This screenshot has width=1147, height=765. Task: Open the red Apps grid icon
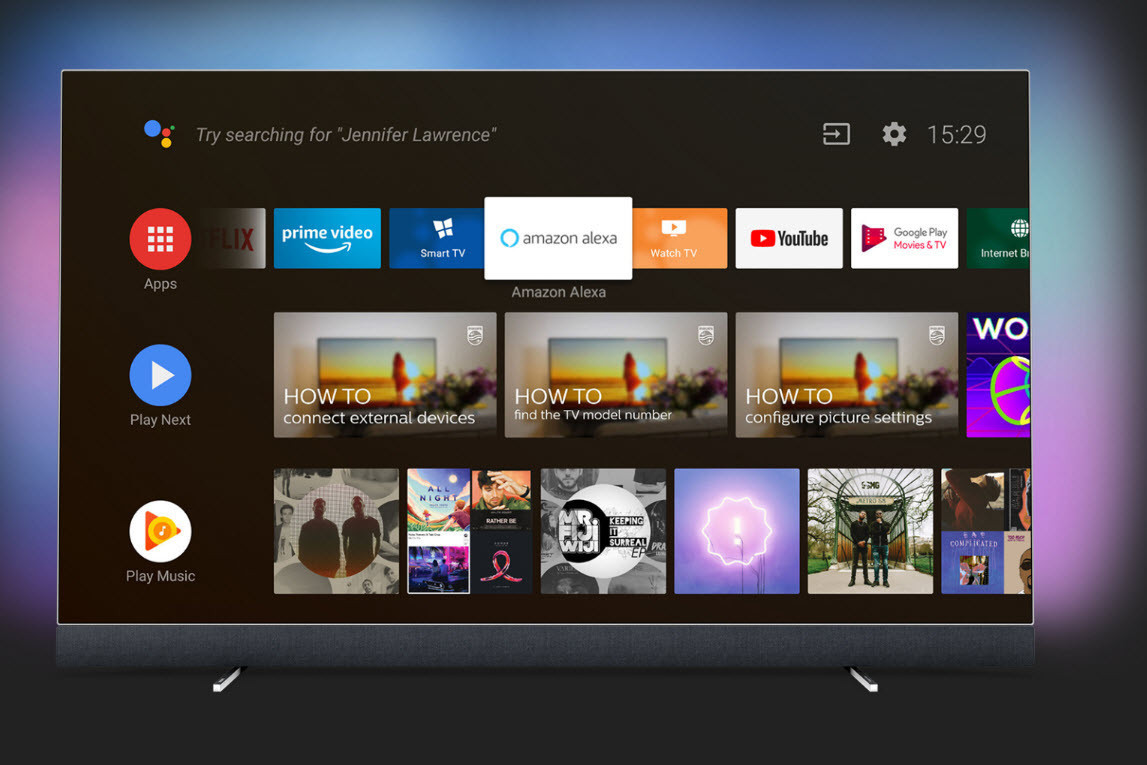pos(160,239)
